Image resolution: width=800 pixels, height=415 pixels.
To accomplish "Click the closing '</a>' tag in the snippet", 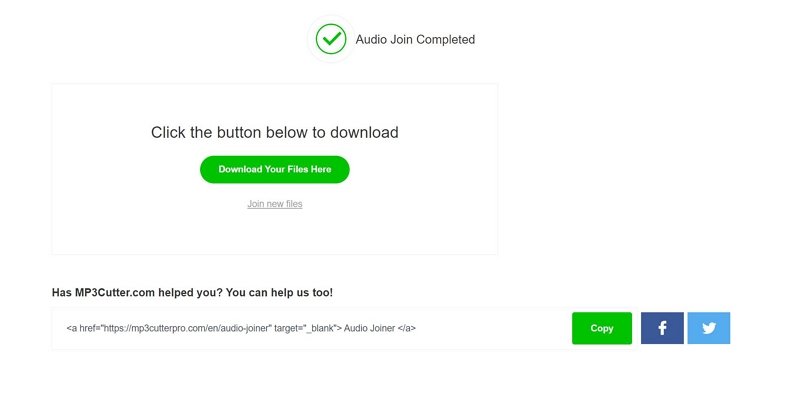I will [407, 328].
